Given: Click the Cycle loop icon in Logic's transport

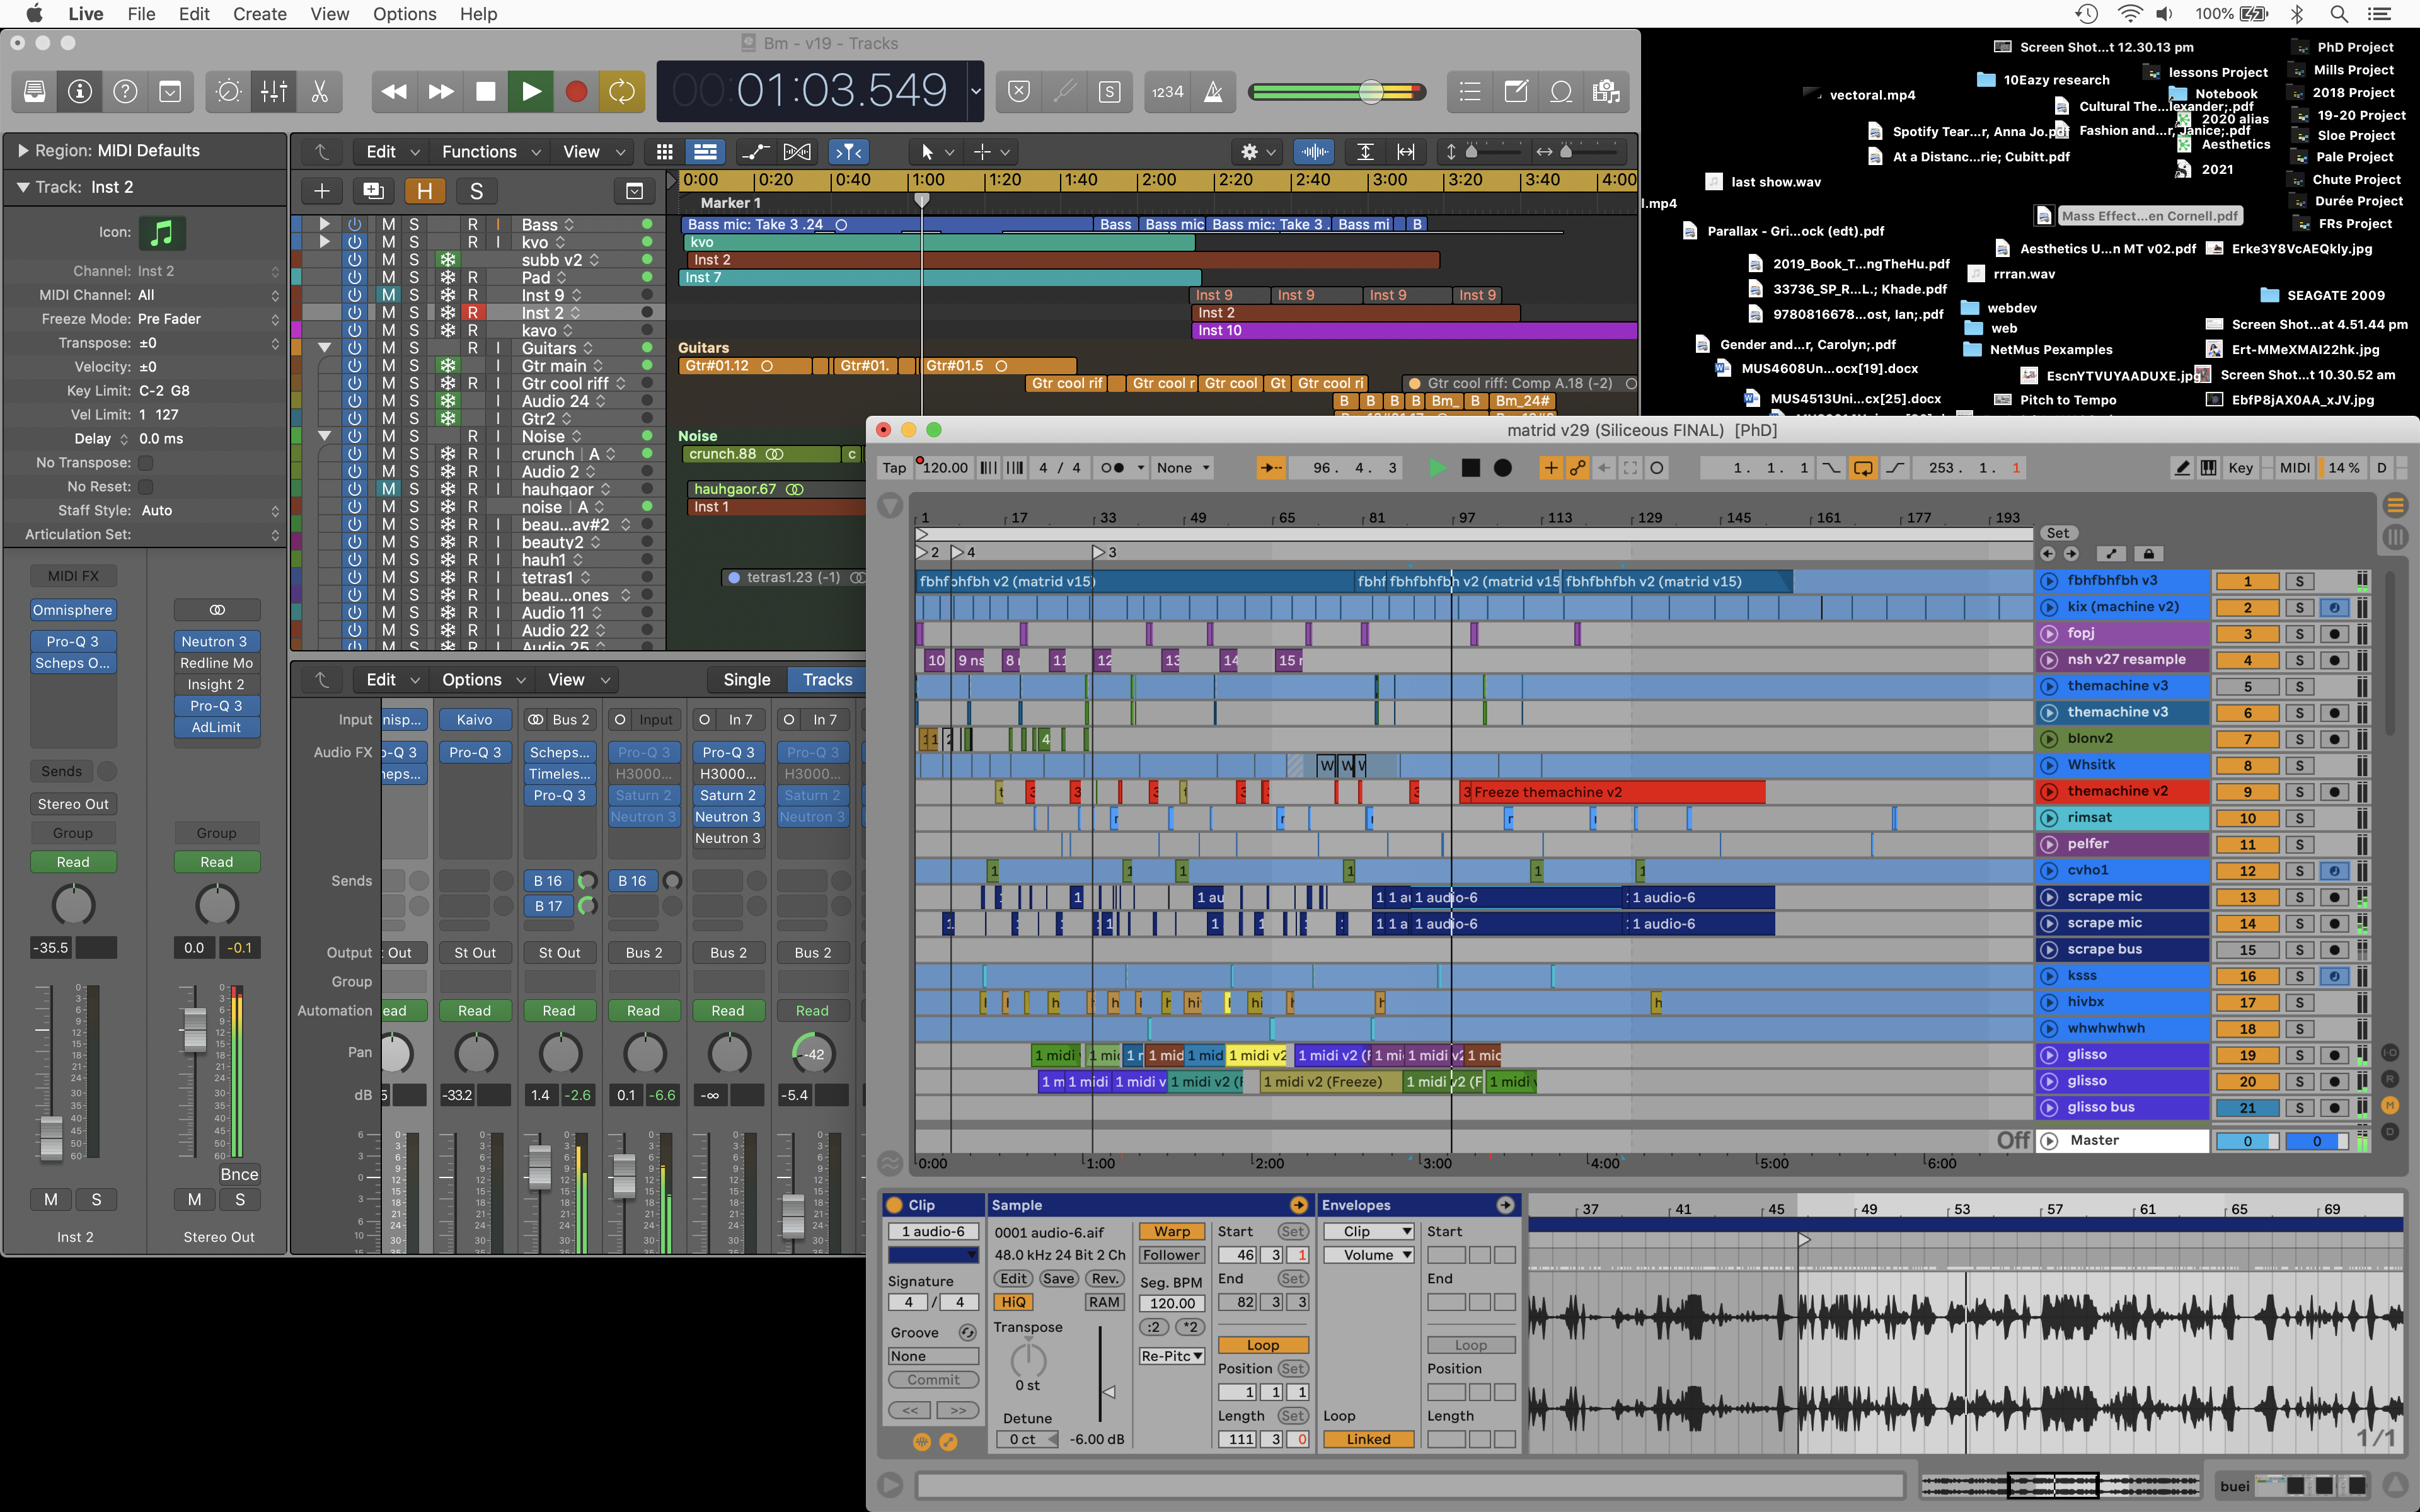Looking at the screenshot, I should [x=622, y=91].
